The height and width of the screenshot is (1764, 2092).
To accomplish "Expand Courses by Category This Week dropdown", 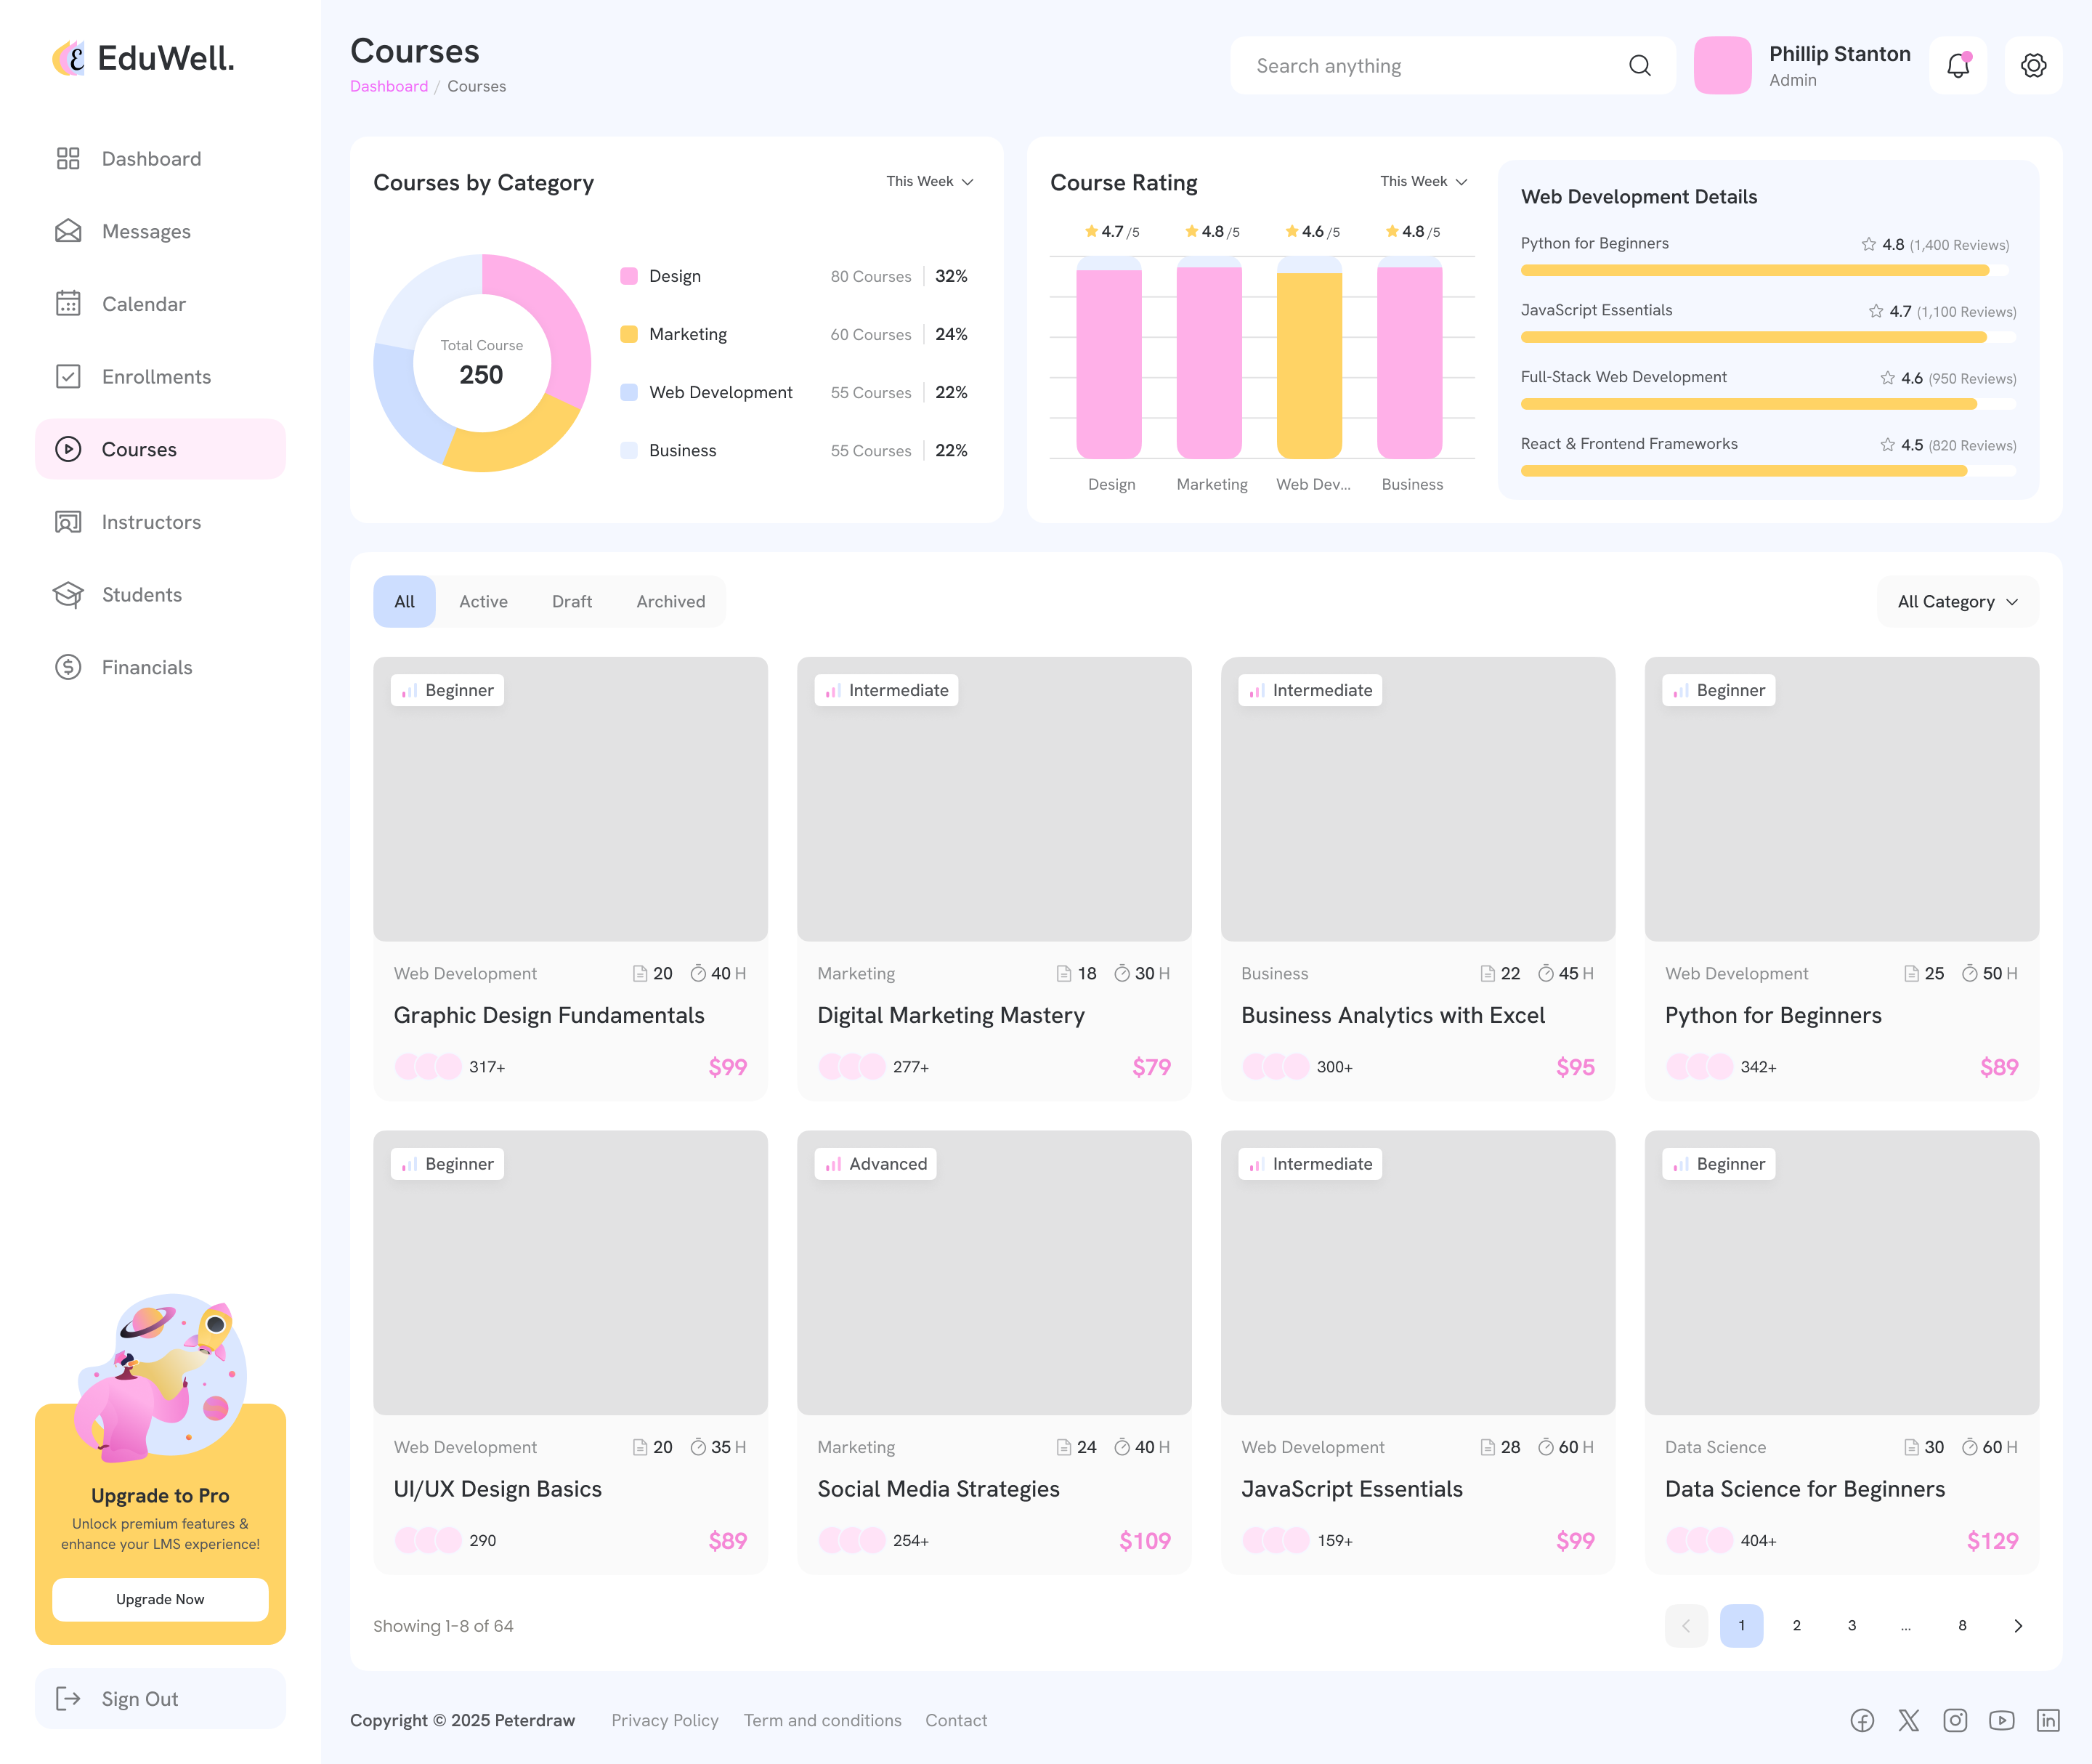I will [929, 181].
